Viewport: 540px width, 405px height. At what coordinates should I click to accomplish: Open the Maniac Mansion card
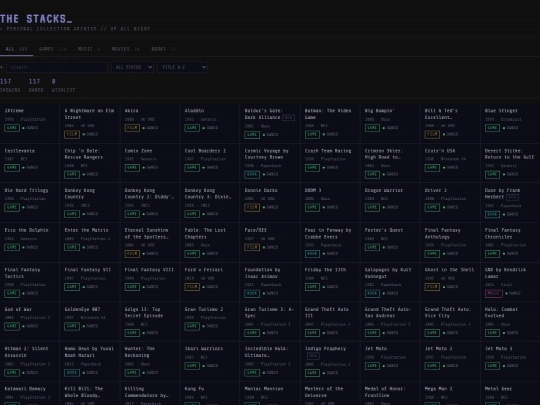pyautogui.click(x=270, y=393)
